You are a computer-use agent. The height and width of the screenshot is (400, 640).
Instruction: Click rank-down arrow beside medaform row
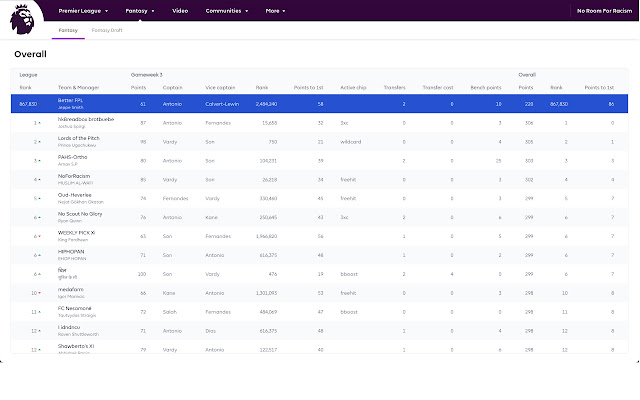[x=41, y=294]
